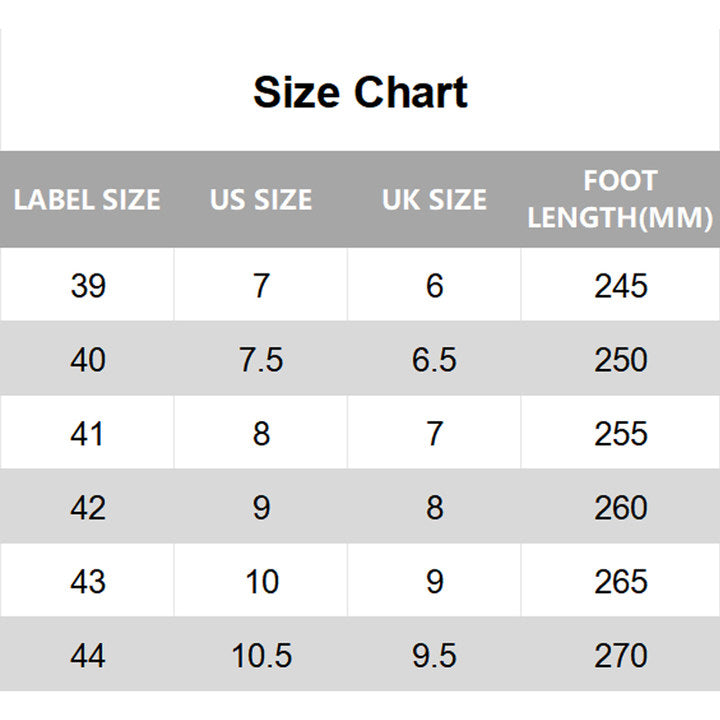Click US size 7.5 cell

(261, 360)
